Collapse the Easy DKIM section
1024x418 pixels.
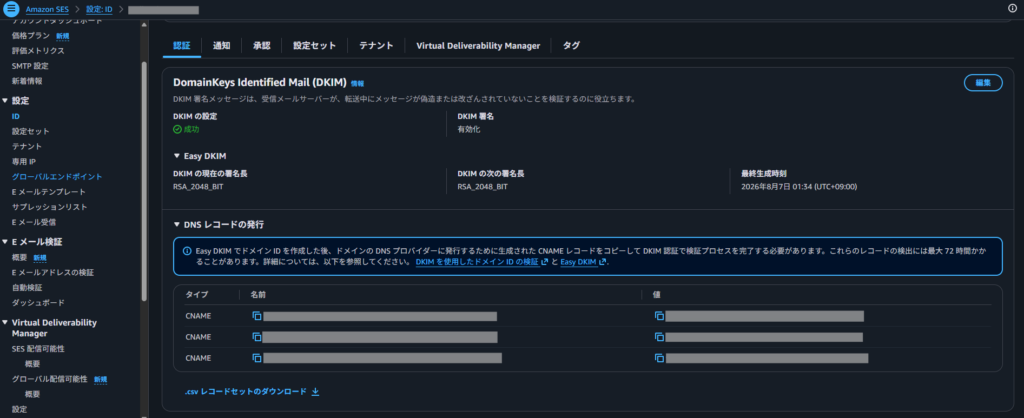click(x=176, y=156)
